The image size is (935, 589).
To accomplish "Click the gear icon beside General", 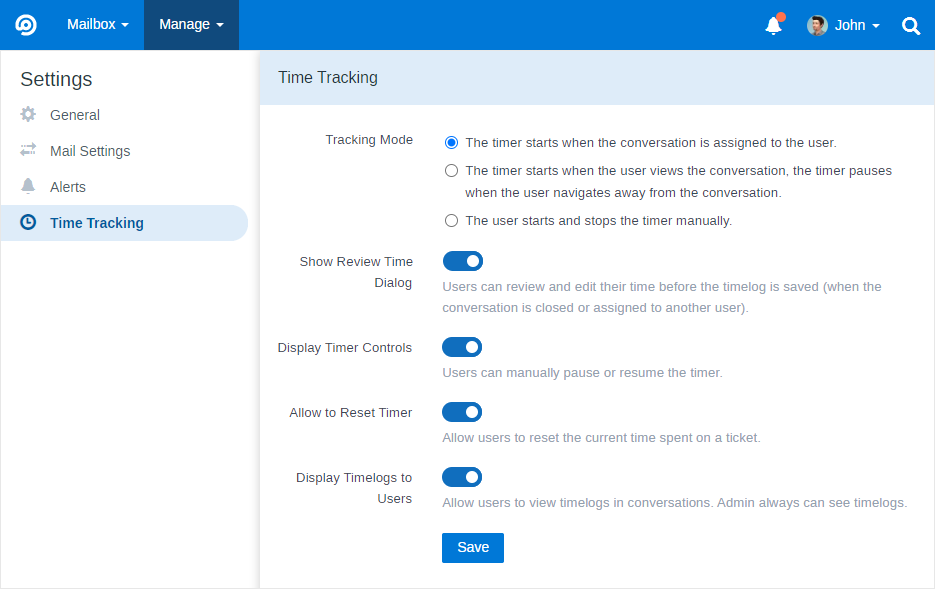I will pyautogui.click(x=28, y=114).
